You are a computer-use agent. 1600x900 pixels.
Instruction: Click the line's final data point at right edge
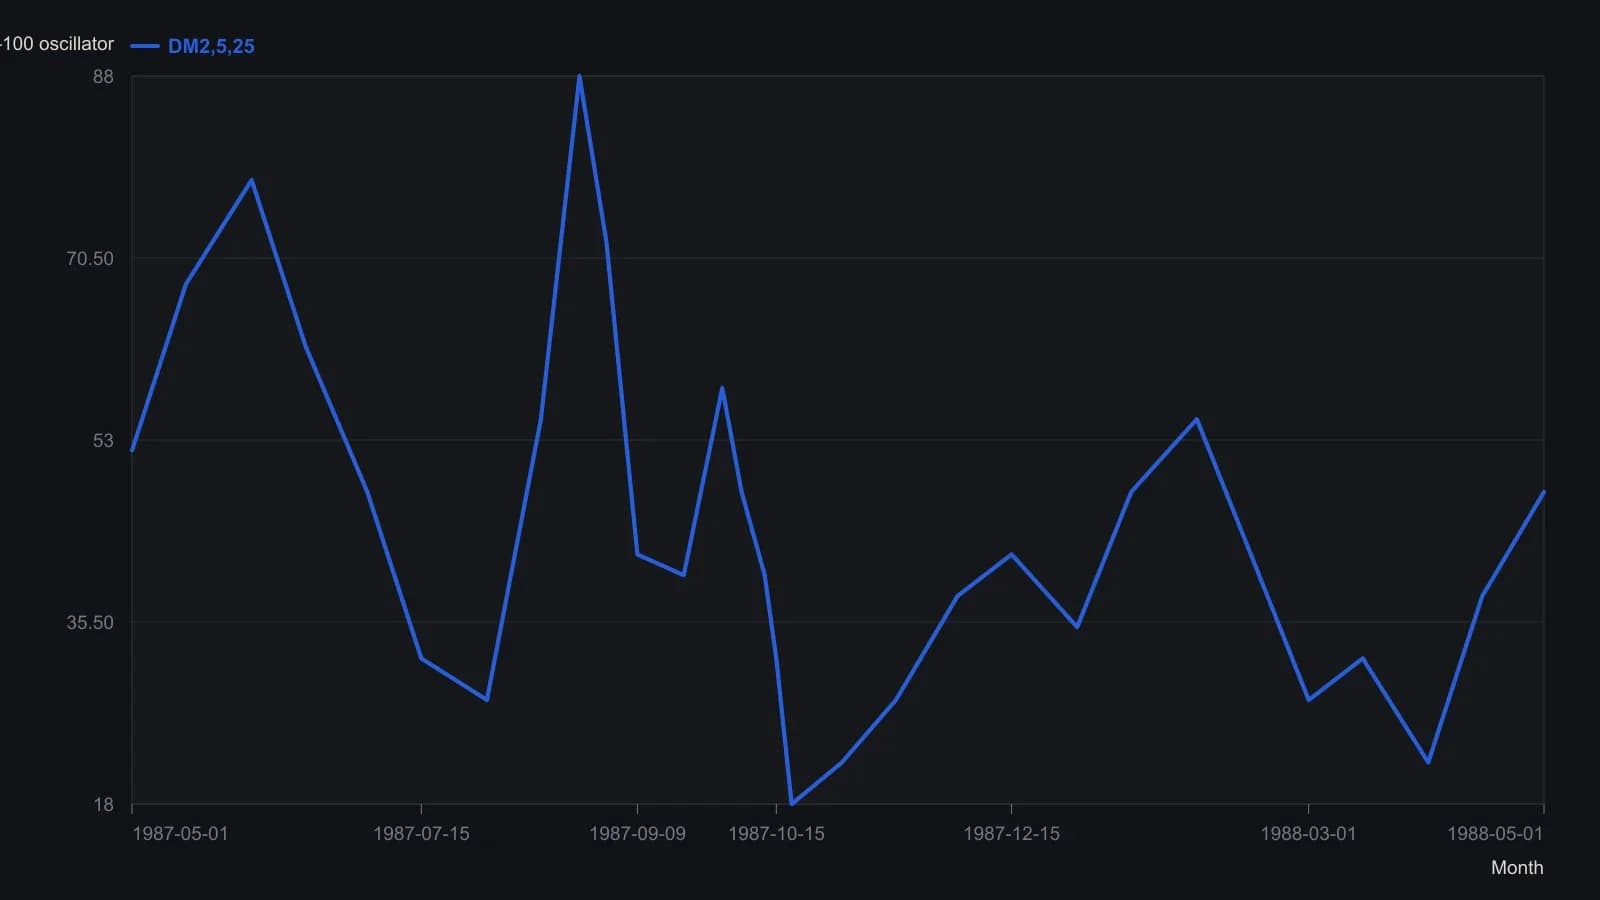[x=1544, y=492]
